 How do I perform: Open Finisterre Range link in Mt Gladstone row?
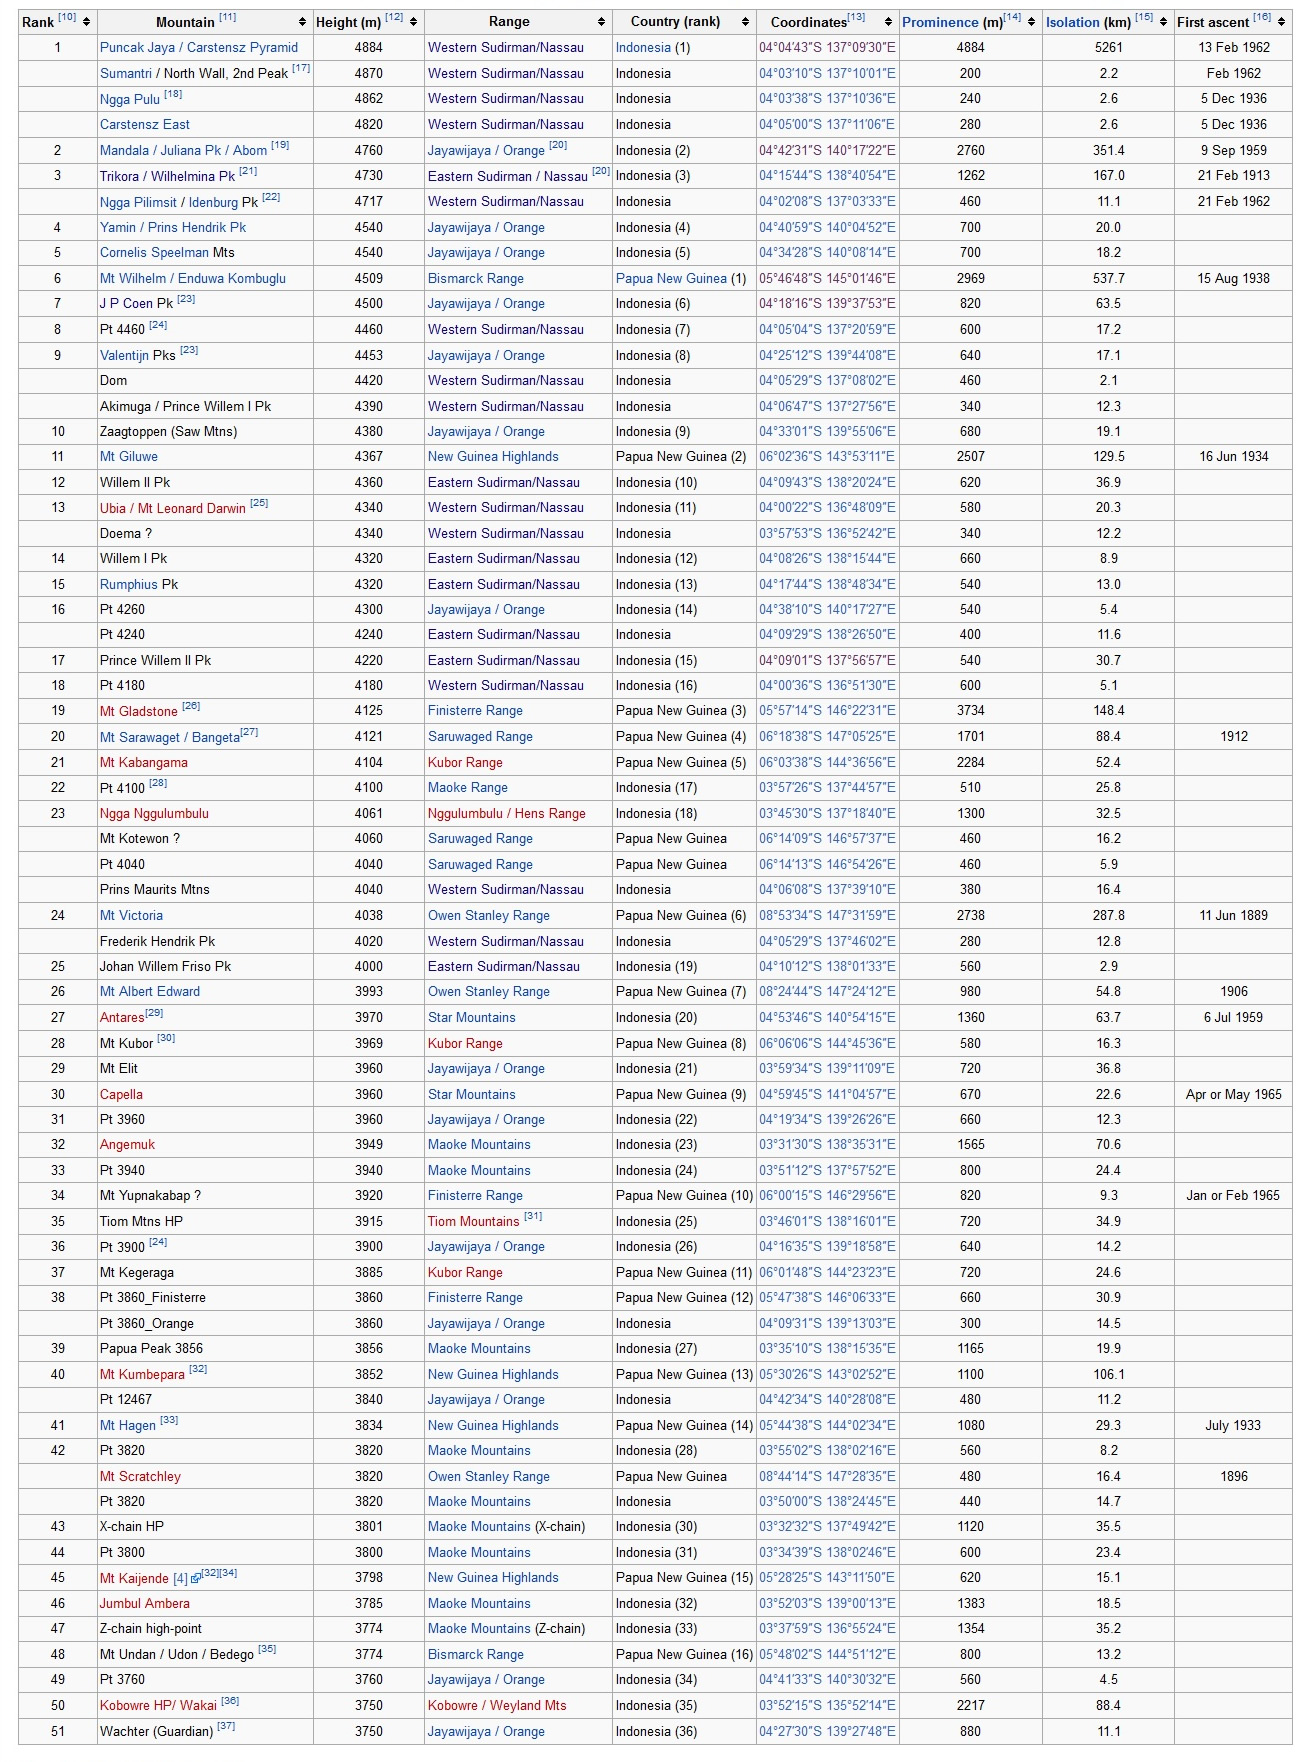[x=475, y=710]
